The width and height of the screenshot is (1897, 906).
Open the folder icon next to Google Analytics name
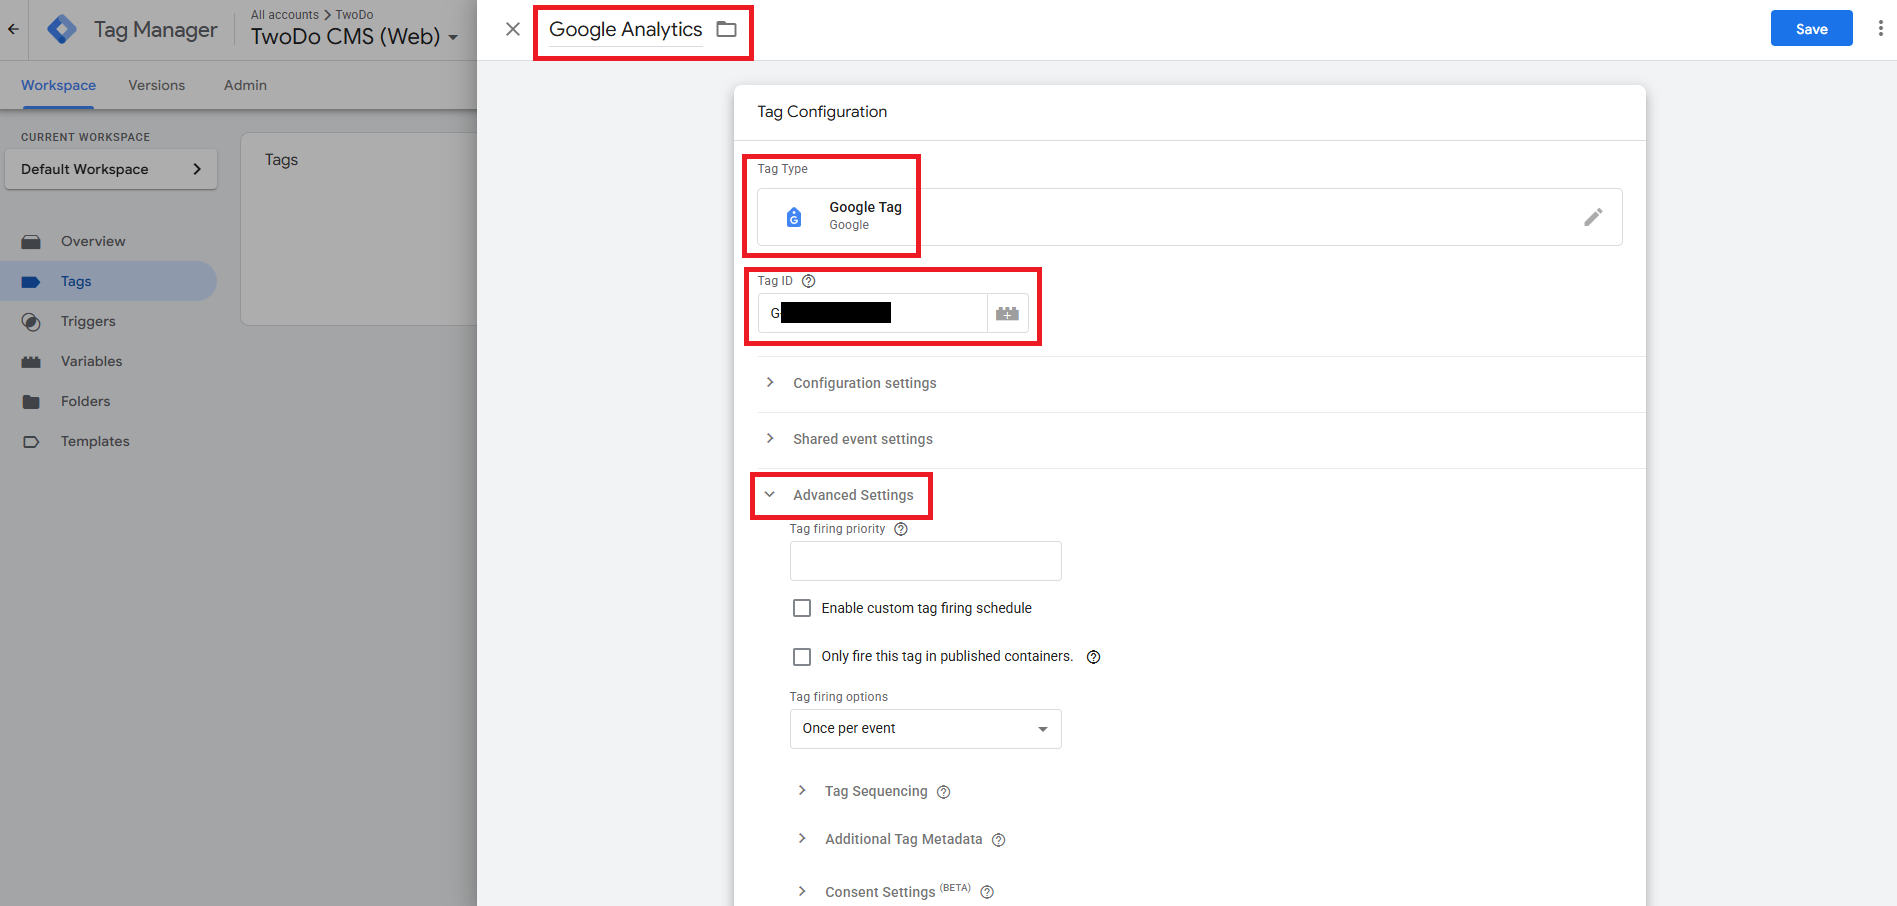pyautogui.click(x=726, y=29)
